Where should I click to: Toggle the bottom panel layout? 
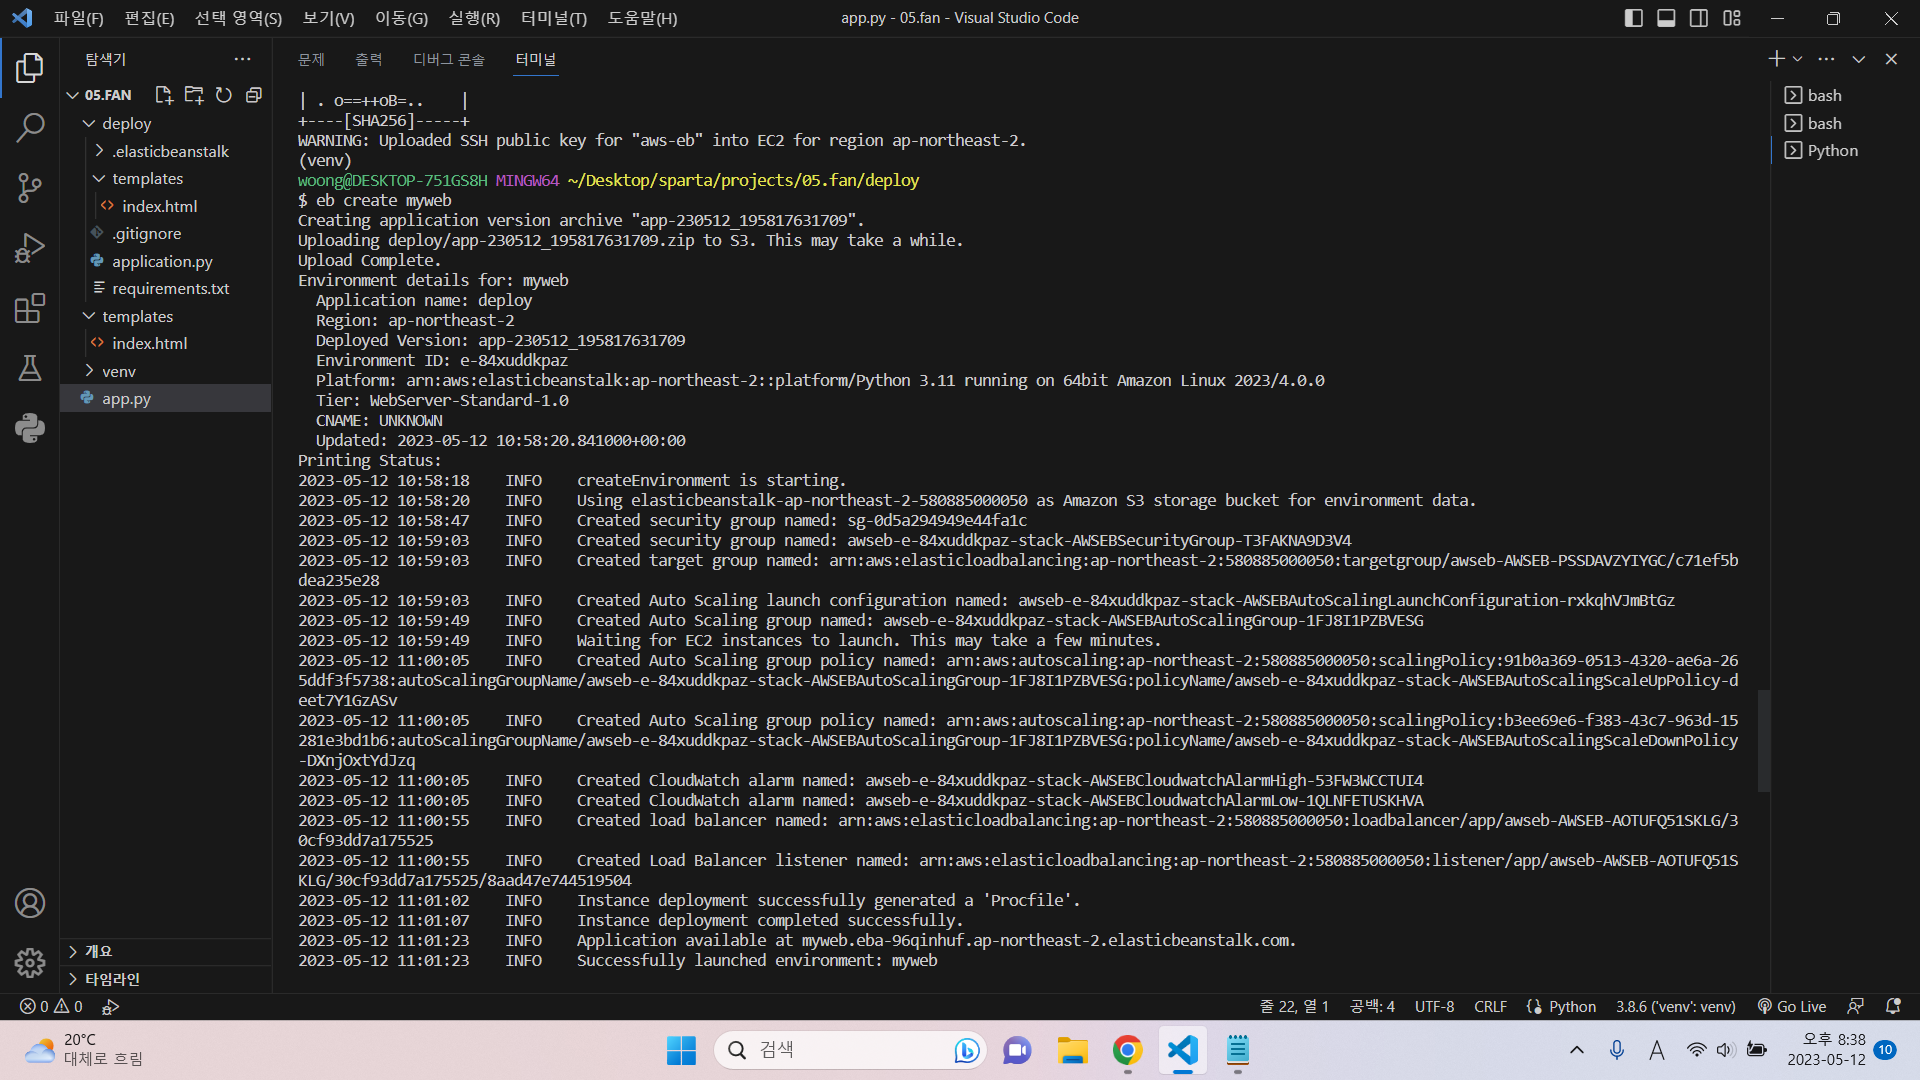1666,18
